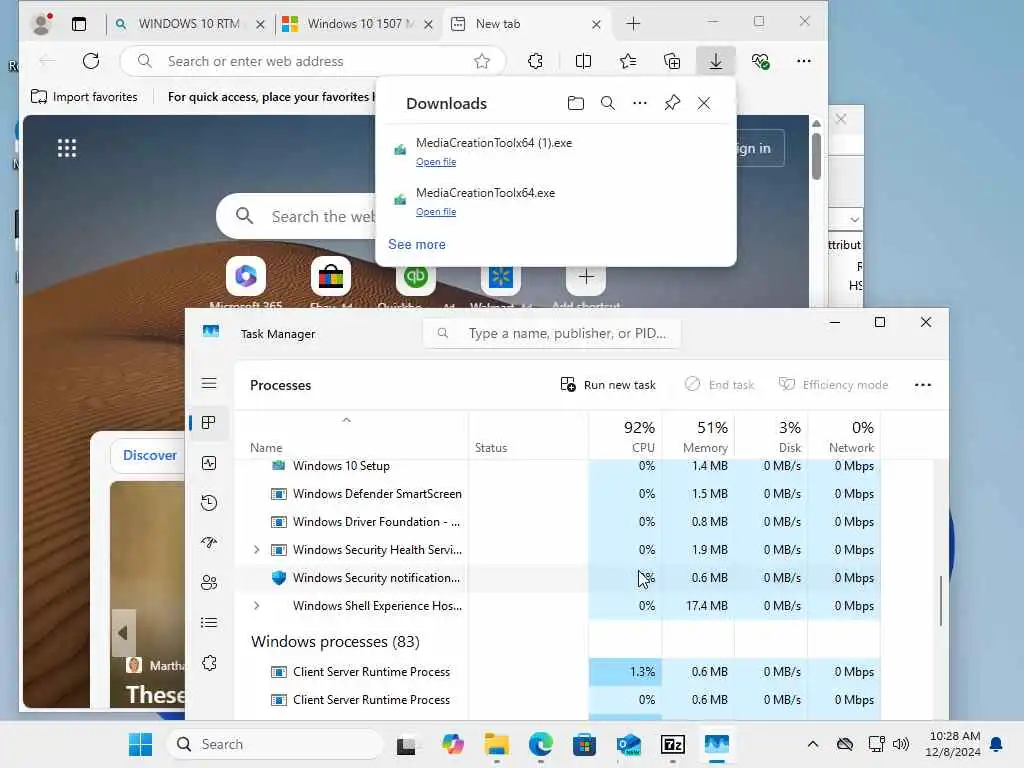This screenshot has height=768, width=1024.
Task: Close the Downloads panel
Action: click(704, 103)
